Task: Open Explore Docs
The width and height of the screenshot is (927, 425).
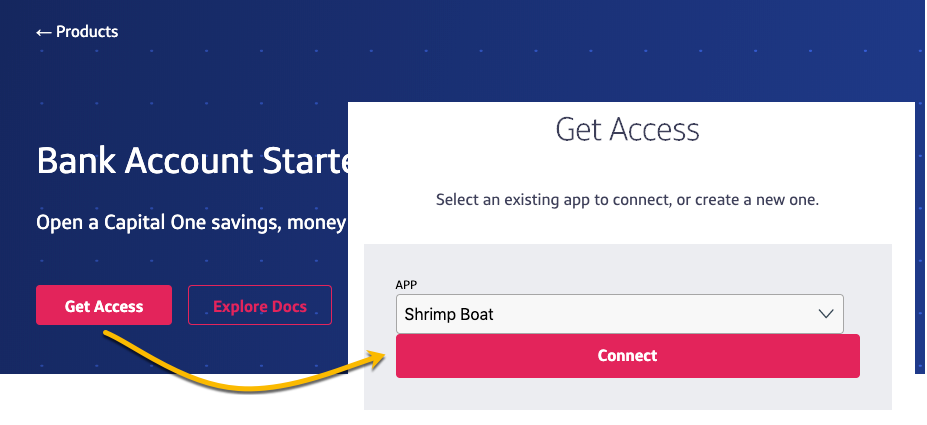Action: coord(259,306)
